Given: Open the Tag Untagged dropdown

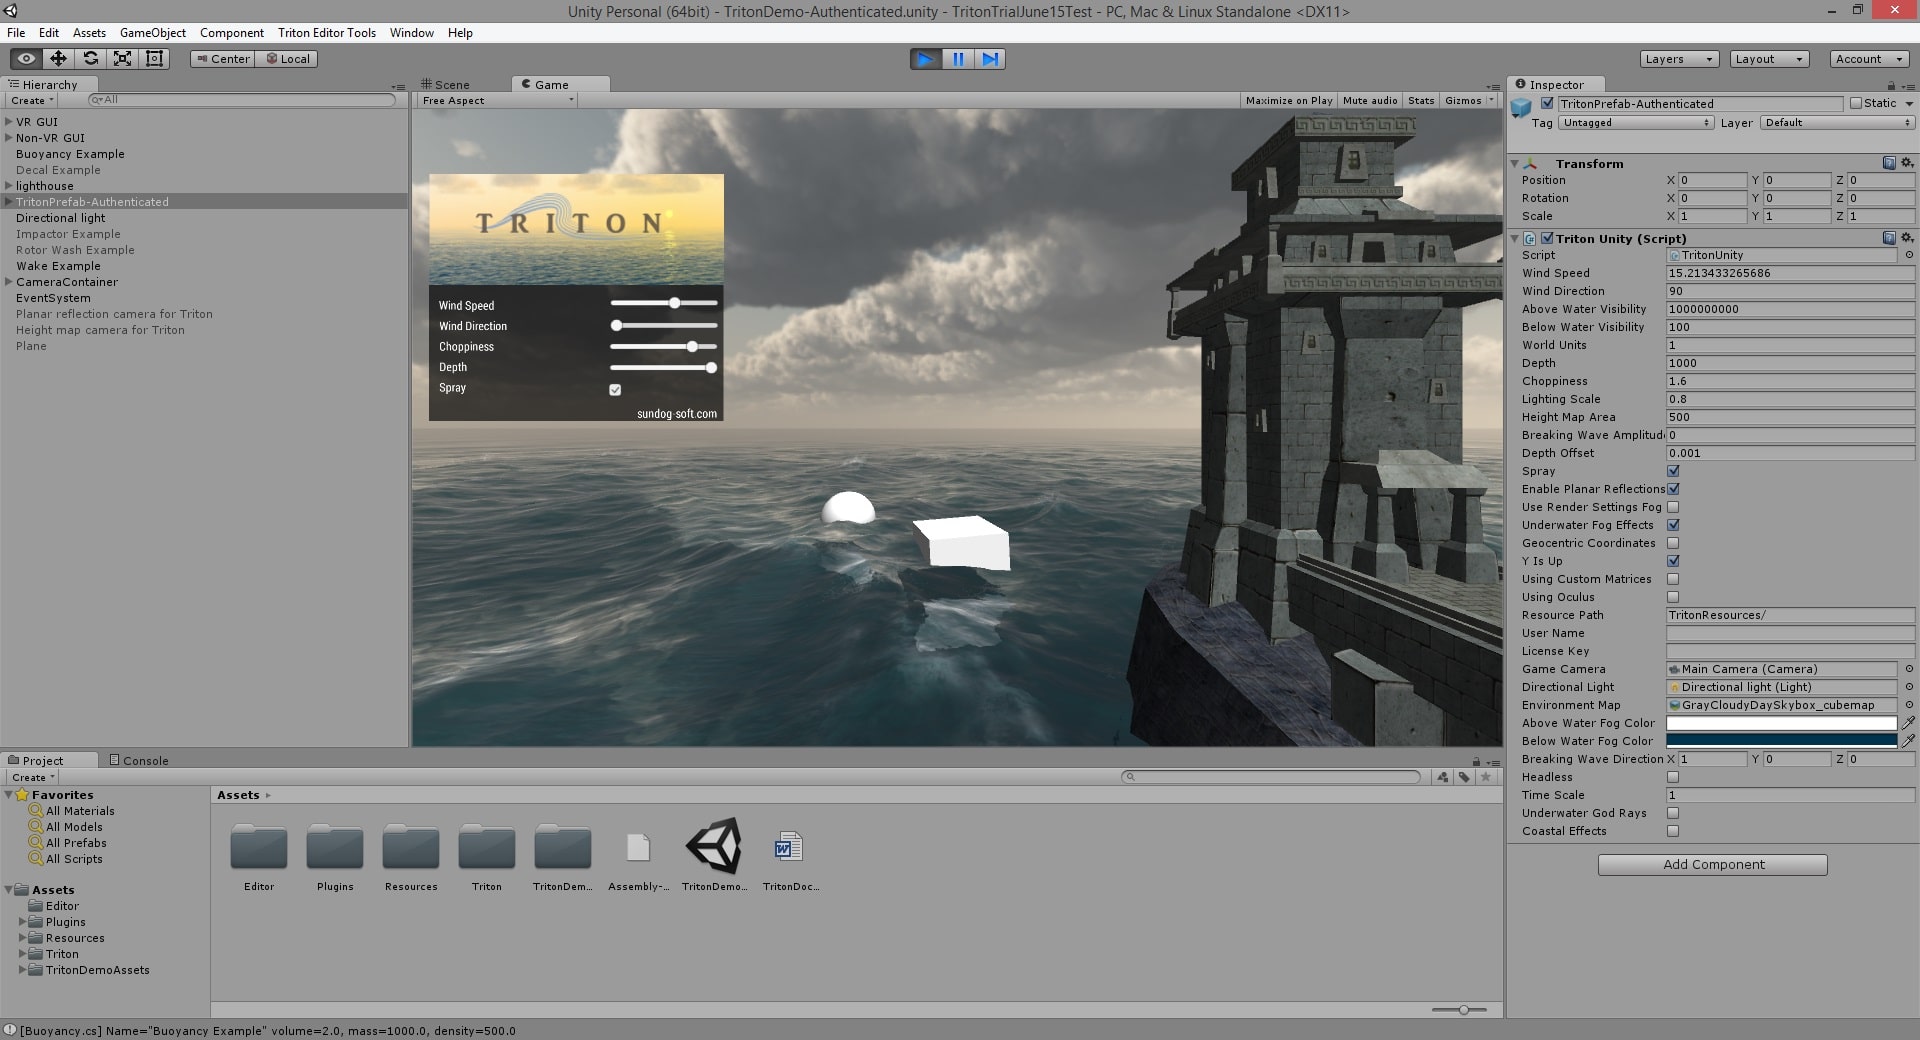Looking at the screenshot, I should [x=1636, y=123].
